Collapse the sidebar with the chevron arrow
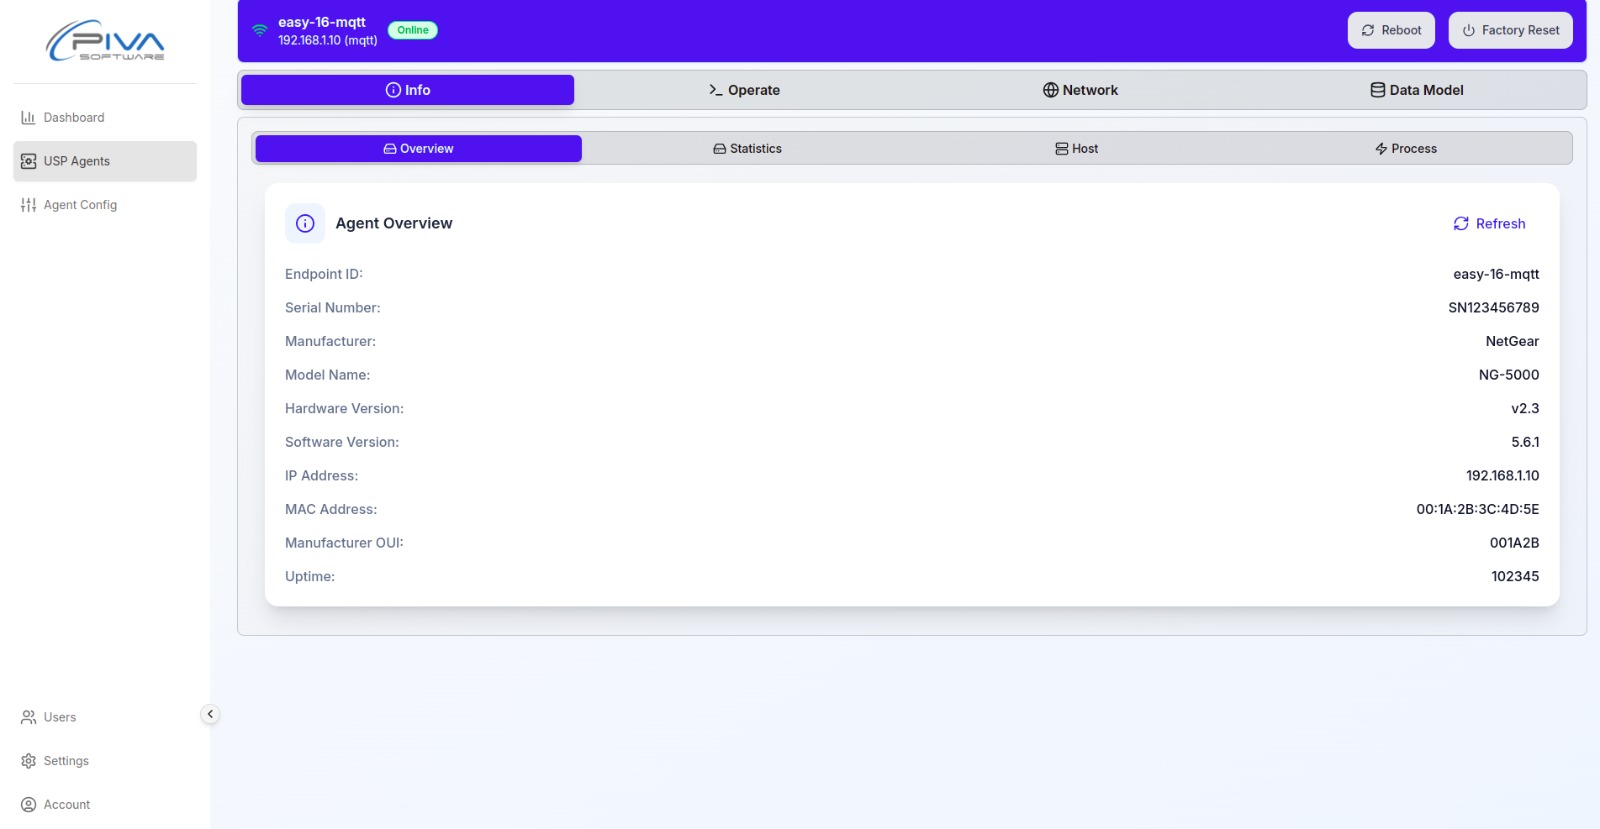Viewport: 1600px width, 829px height. [x=210, y=714]
